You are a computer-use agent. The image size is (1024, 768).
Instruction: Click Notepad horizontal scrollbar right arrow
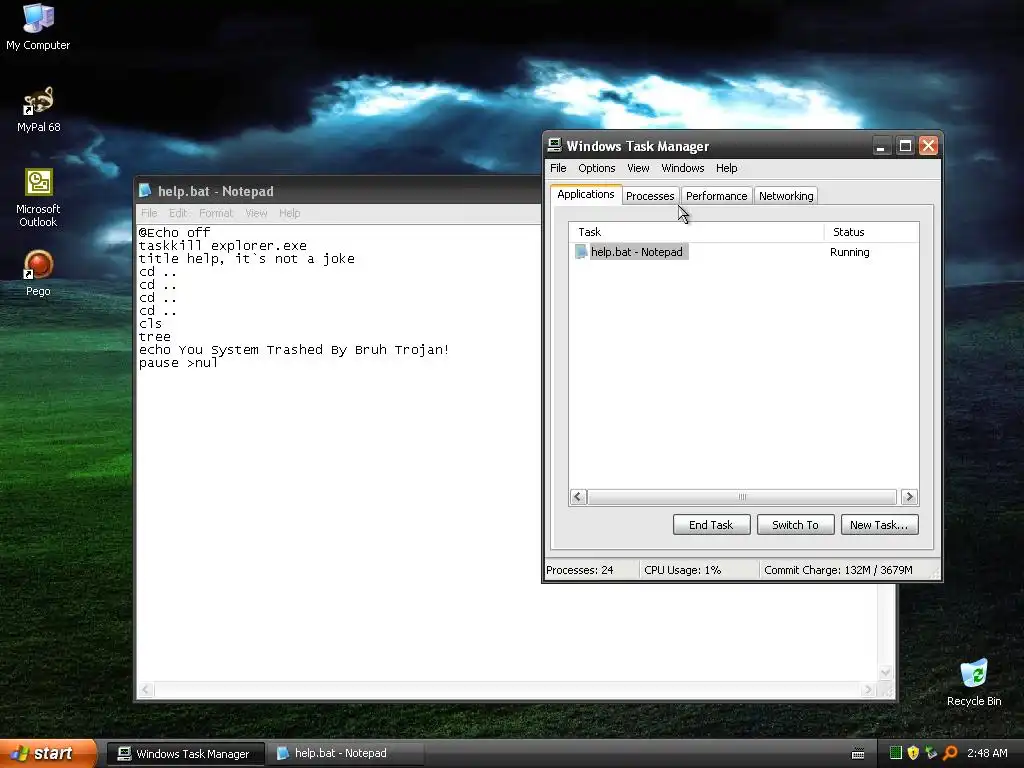(x=868, y=690)
